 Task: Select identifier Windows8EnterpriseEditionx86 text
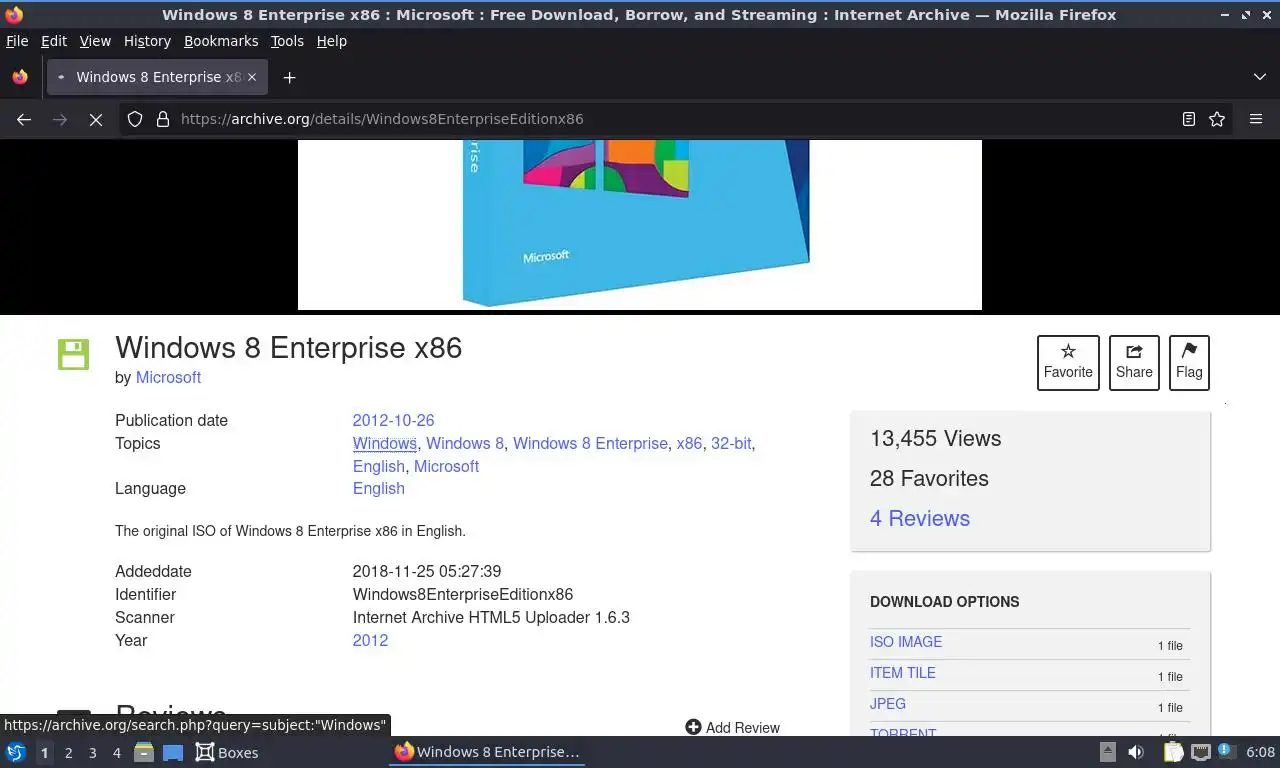pos(463,594)
